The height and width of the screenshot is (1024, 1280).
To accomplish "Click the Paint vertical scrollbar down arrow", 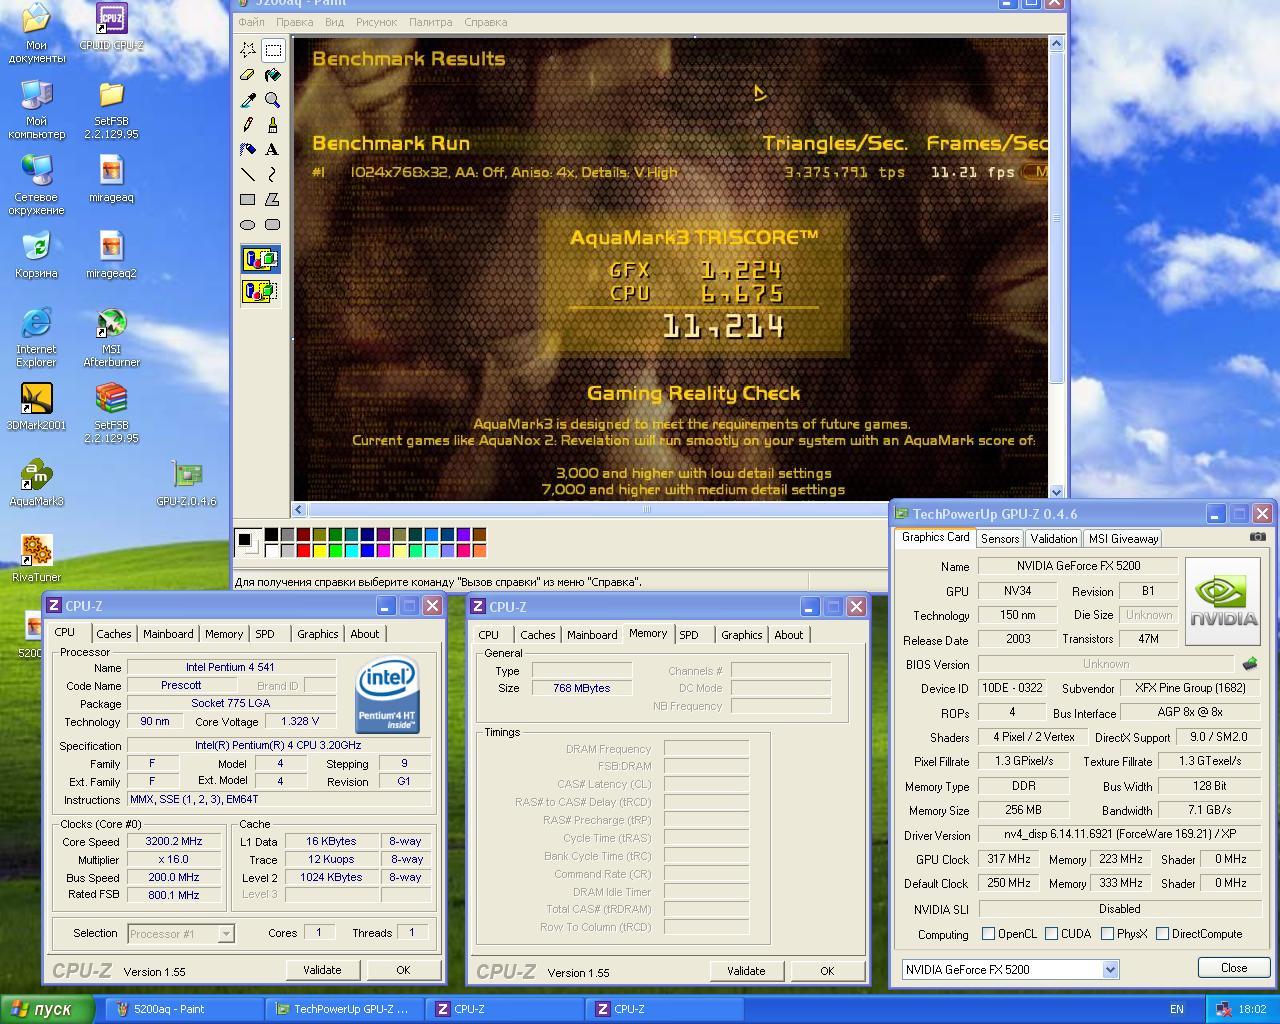I will (x=1057, y=492).
